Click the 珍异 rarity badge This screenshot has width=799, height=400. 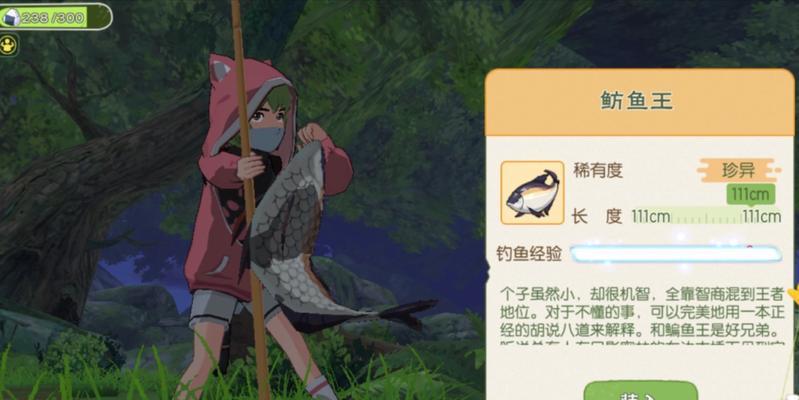coord(739,171)
